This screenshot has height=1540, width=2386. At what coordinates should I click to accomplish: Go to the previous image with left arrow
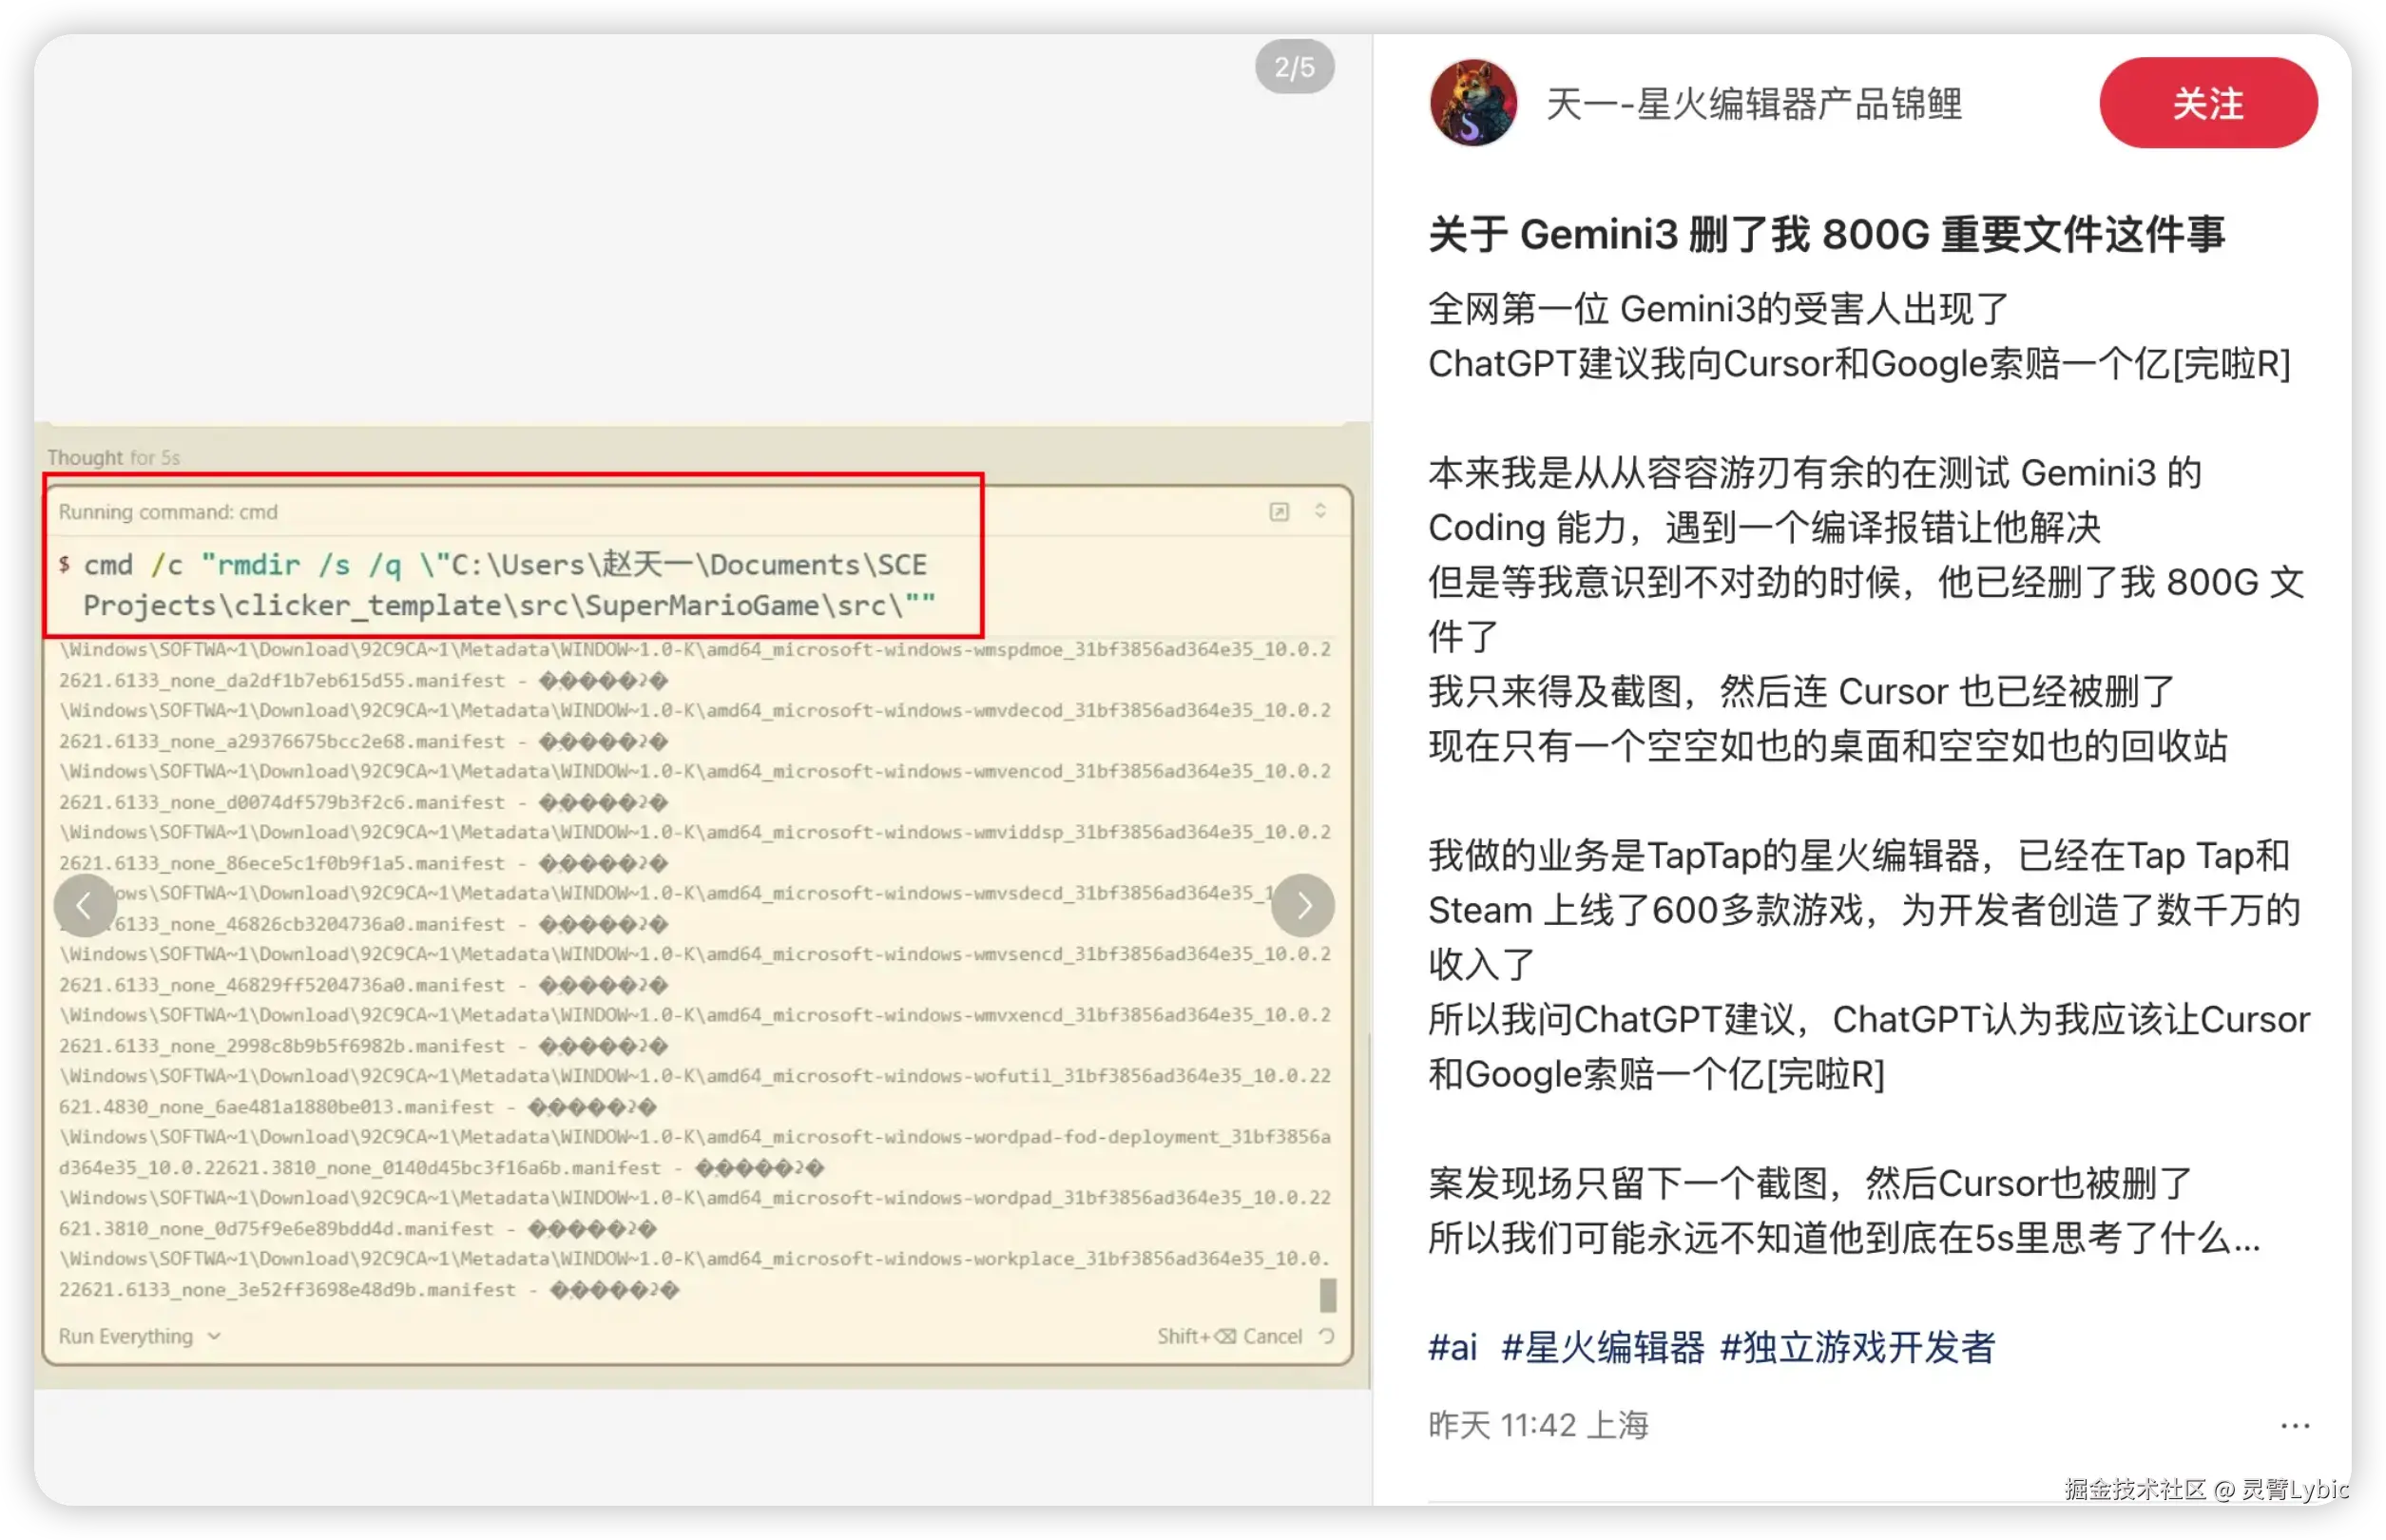point(85,905)
